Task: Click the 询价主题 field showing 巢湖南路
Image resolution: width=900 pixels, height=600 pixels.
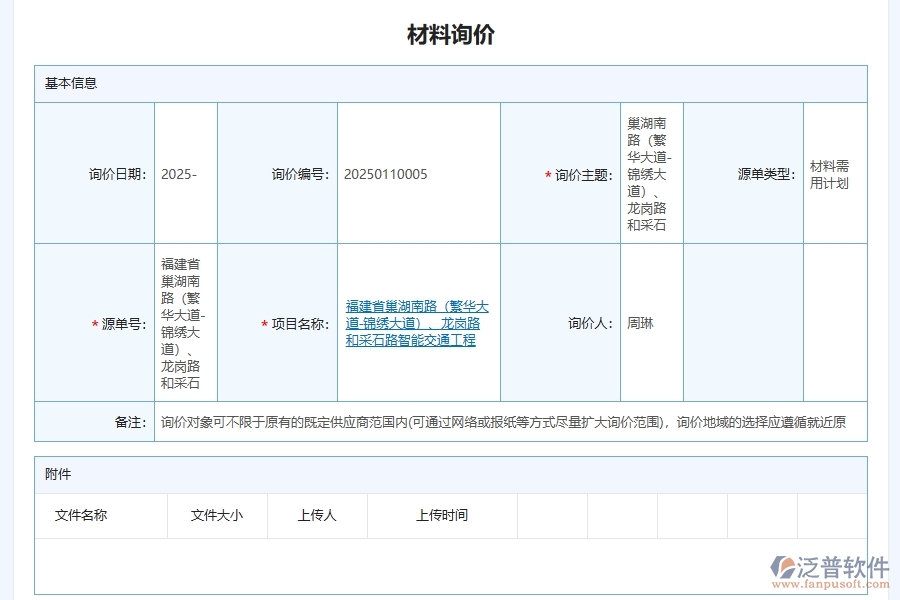Action: 649,172
